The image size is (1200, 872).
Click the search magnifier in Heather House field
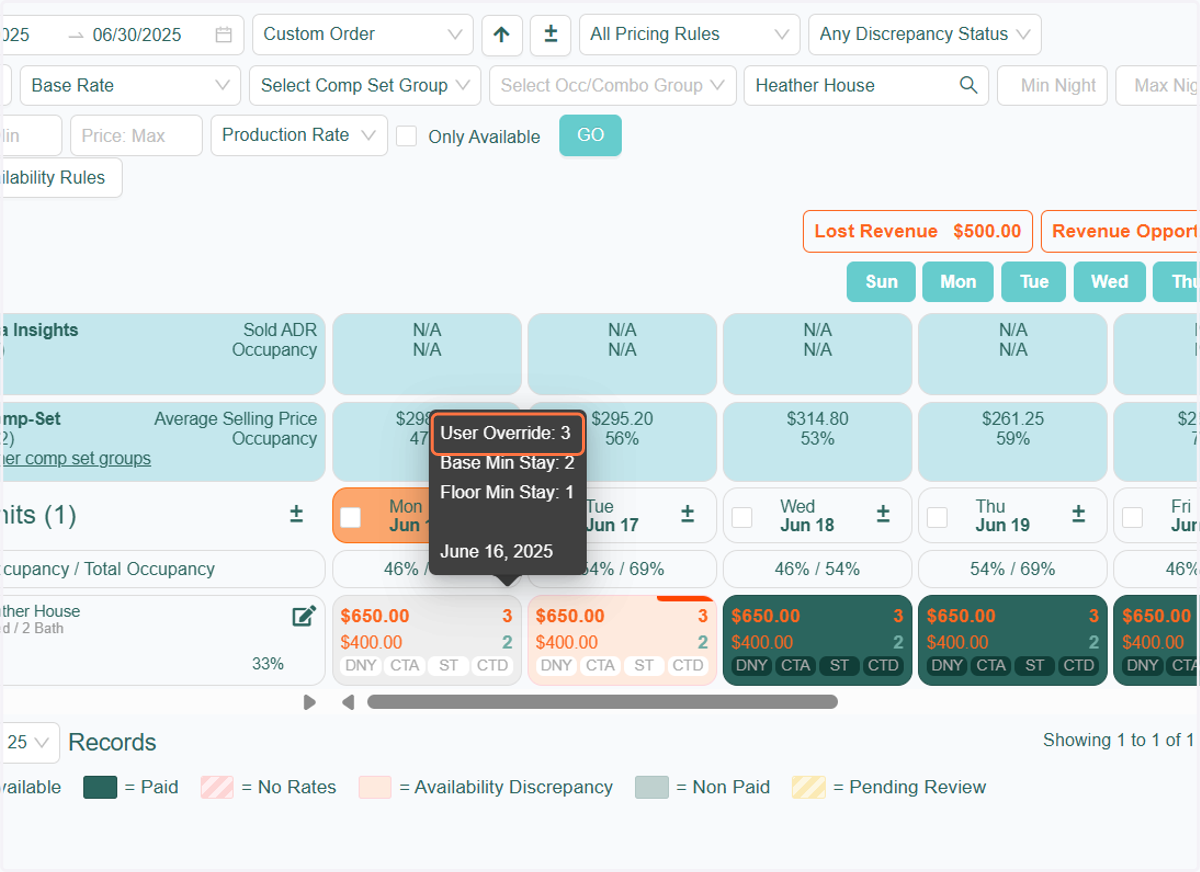tap(968, 85)
